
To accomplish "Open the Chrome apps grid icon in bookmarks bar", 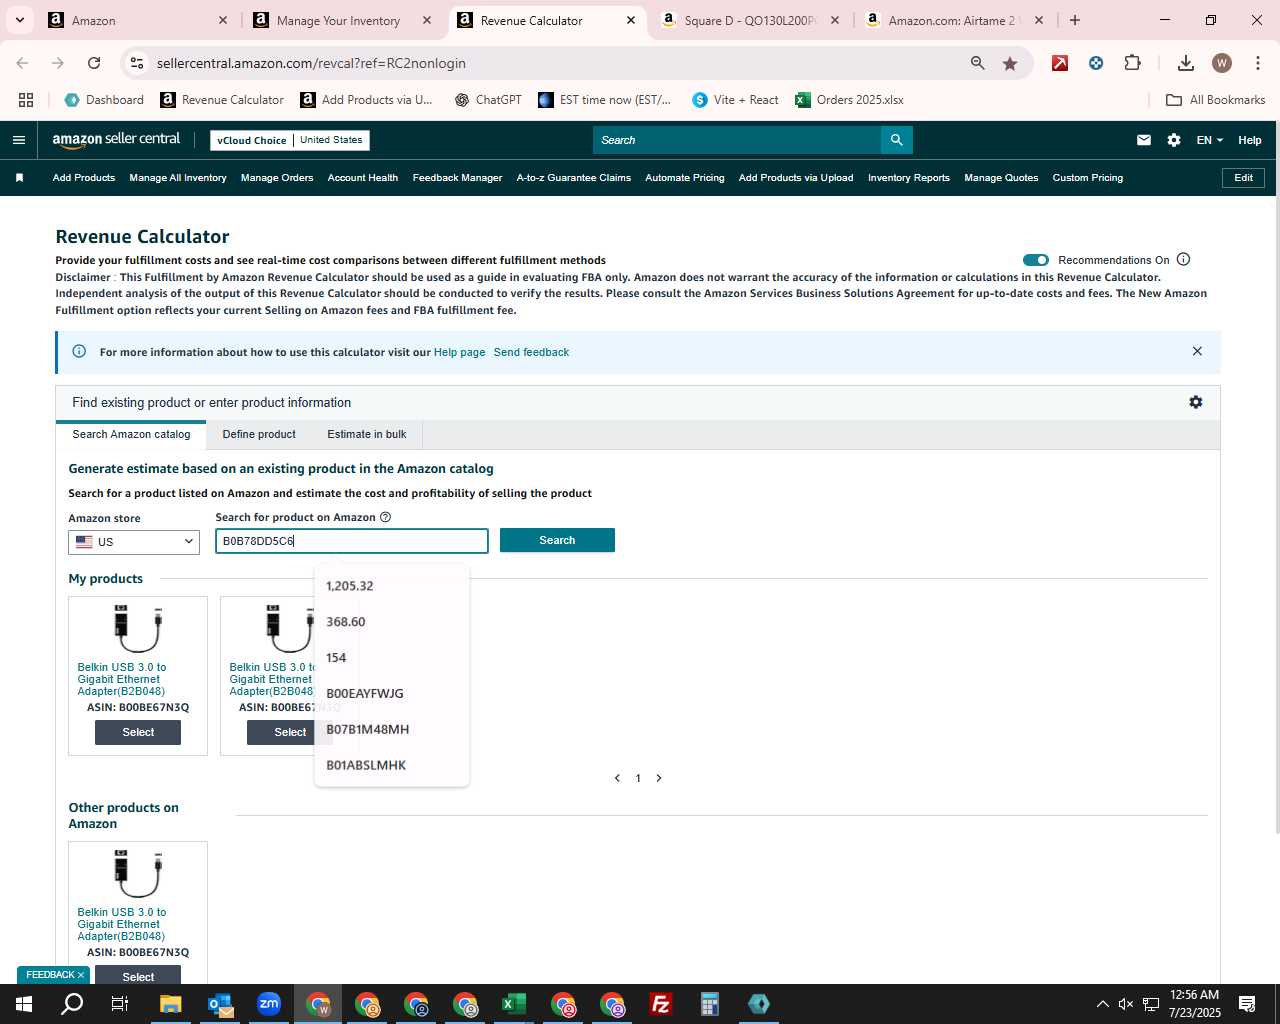I will [x=26, y=100].
